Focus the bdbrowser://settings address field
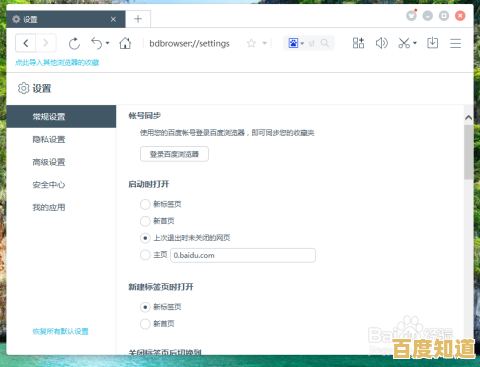The height and width of the screenshot is (367, 480). [x=189, y=43]
